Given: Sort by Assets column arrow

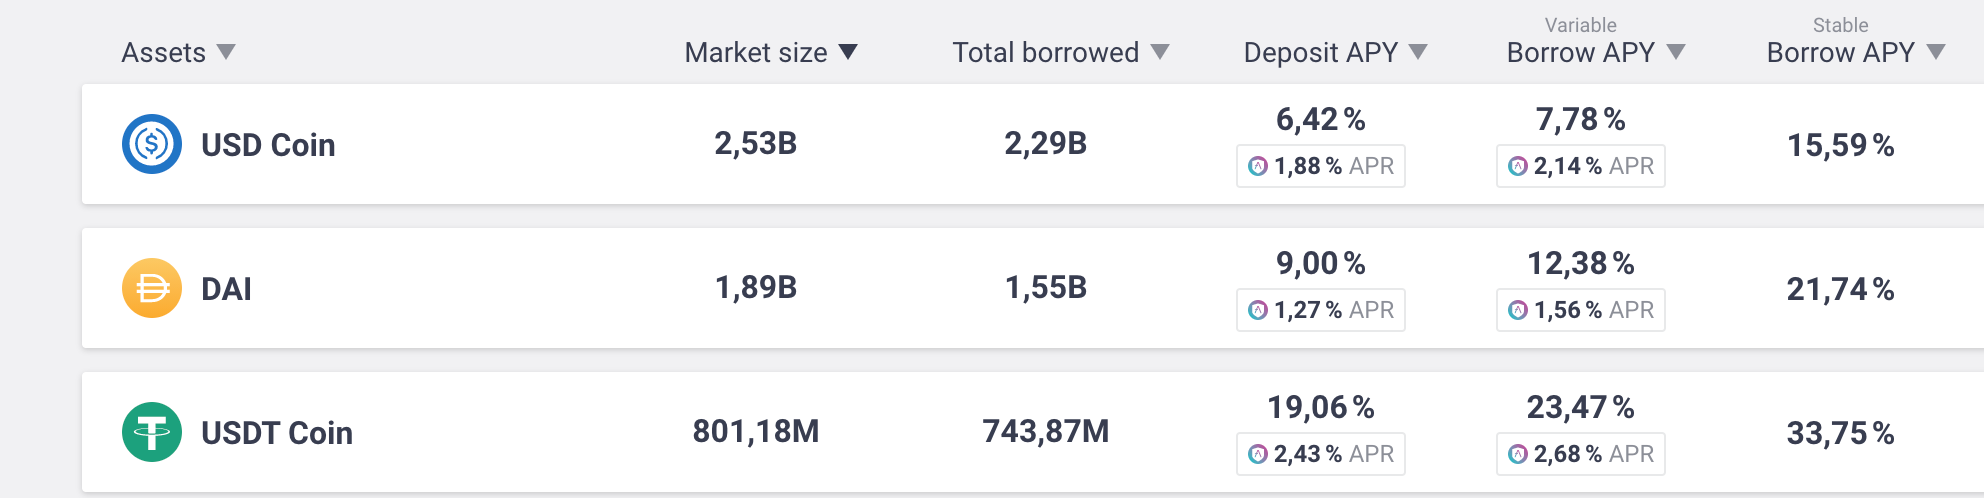Looking at the screenshot, I should pos(226,52).
